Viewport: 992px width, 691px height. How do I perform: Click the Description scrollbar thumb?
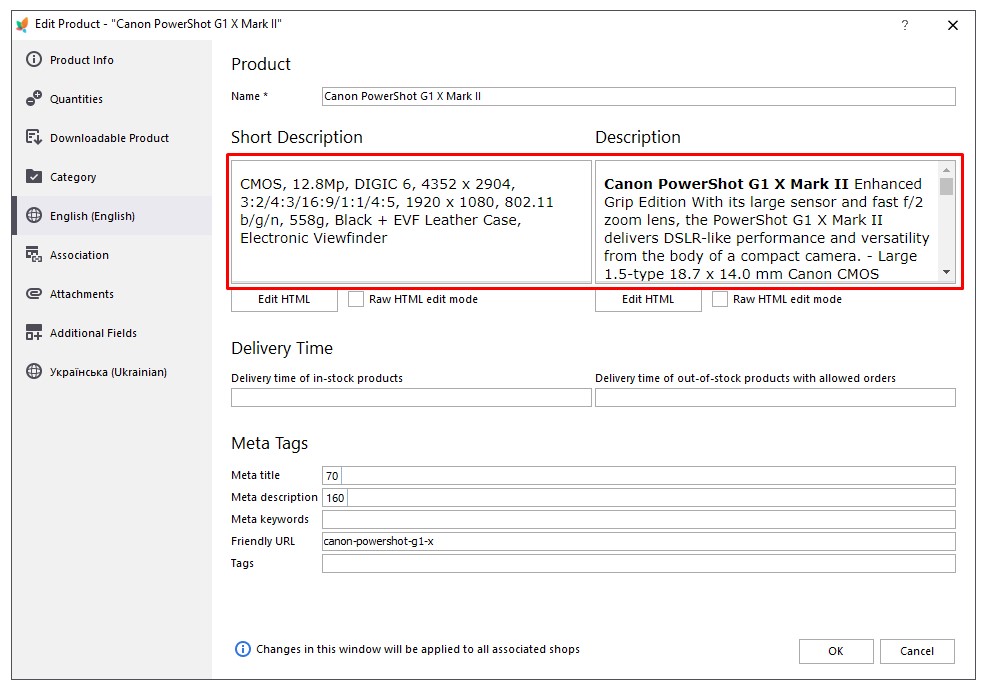click(x=946, y=187)
